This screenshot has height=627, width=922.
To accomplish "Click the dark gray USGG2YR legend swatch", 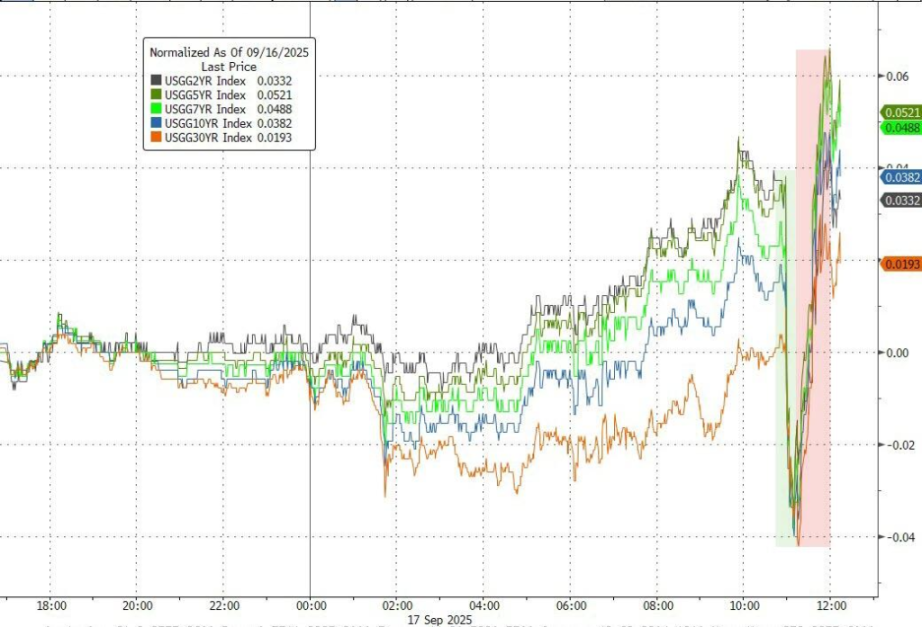I will click(x=157, y=80).
